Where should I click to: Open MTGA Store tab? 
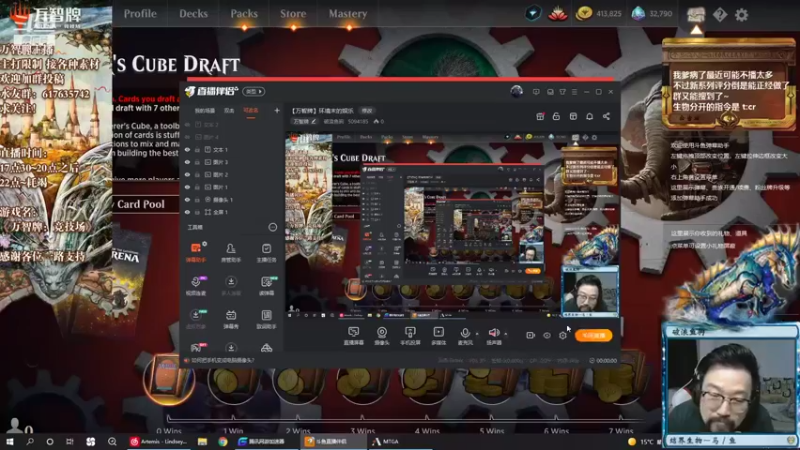coord(293,14)
